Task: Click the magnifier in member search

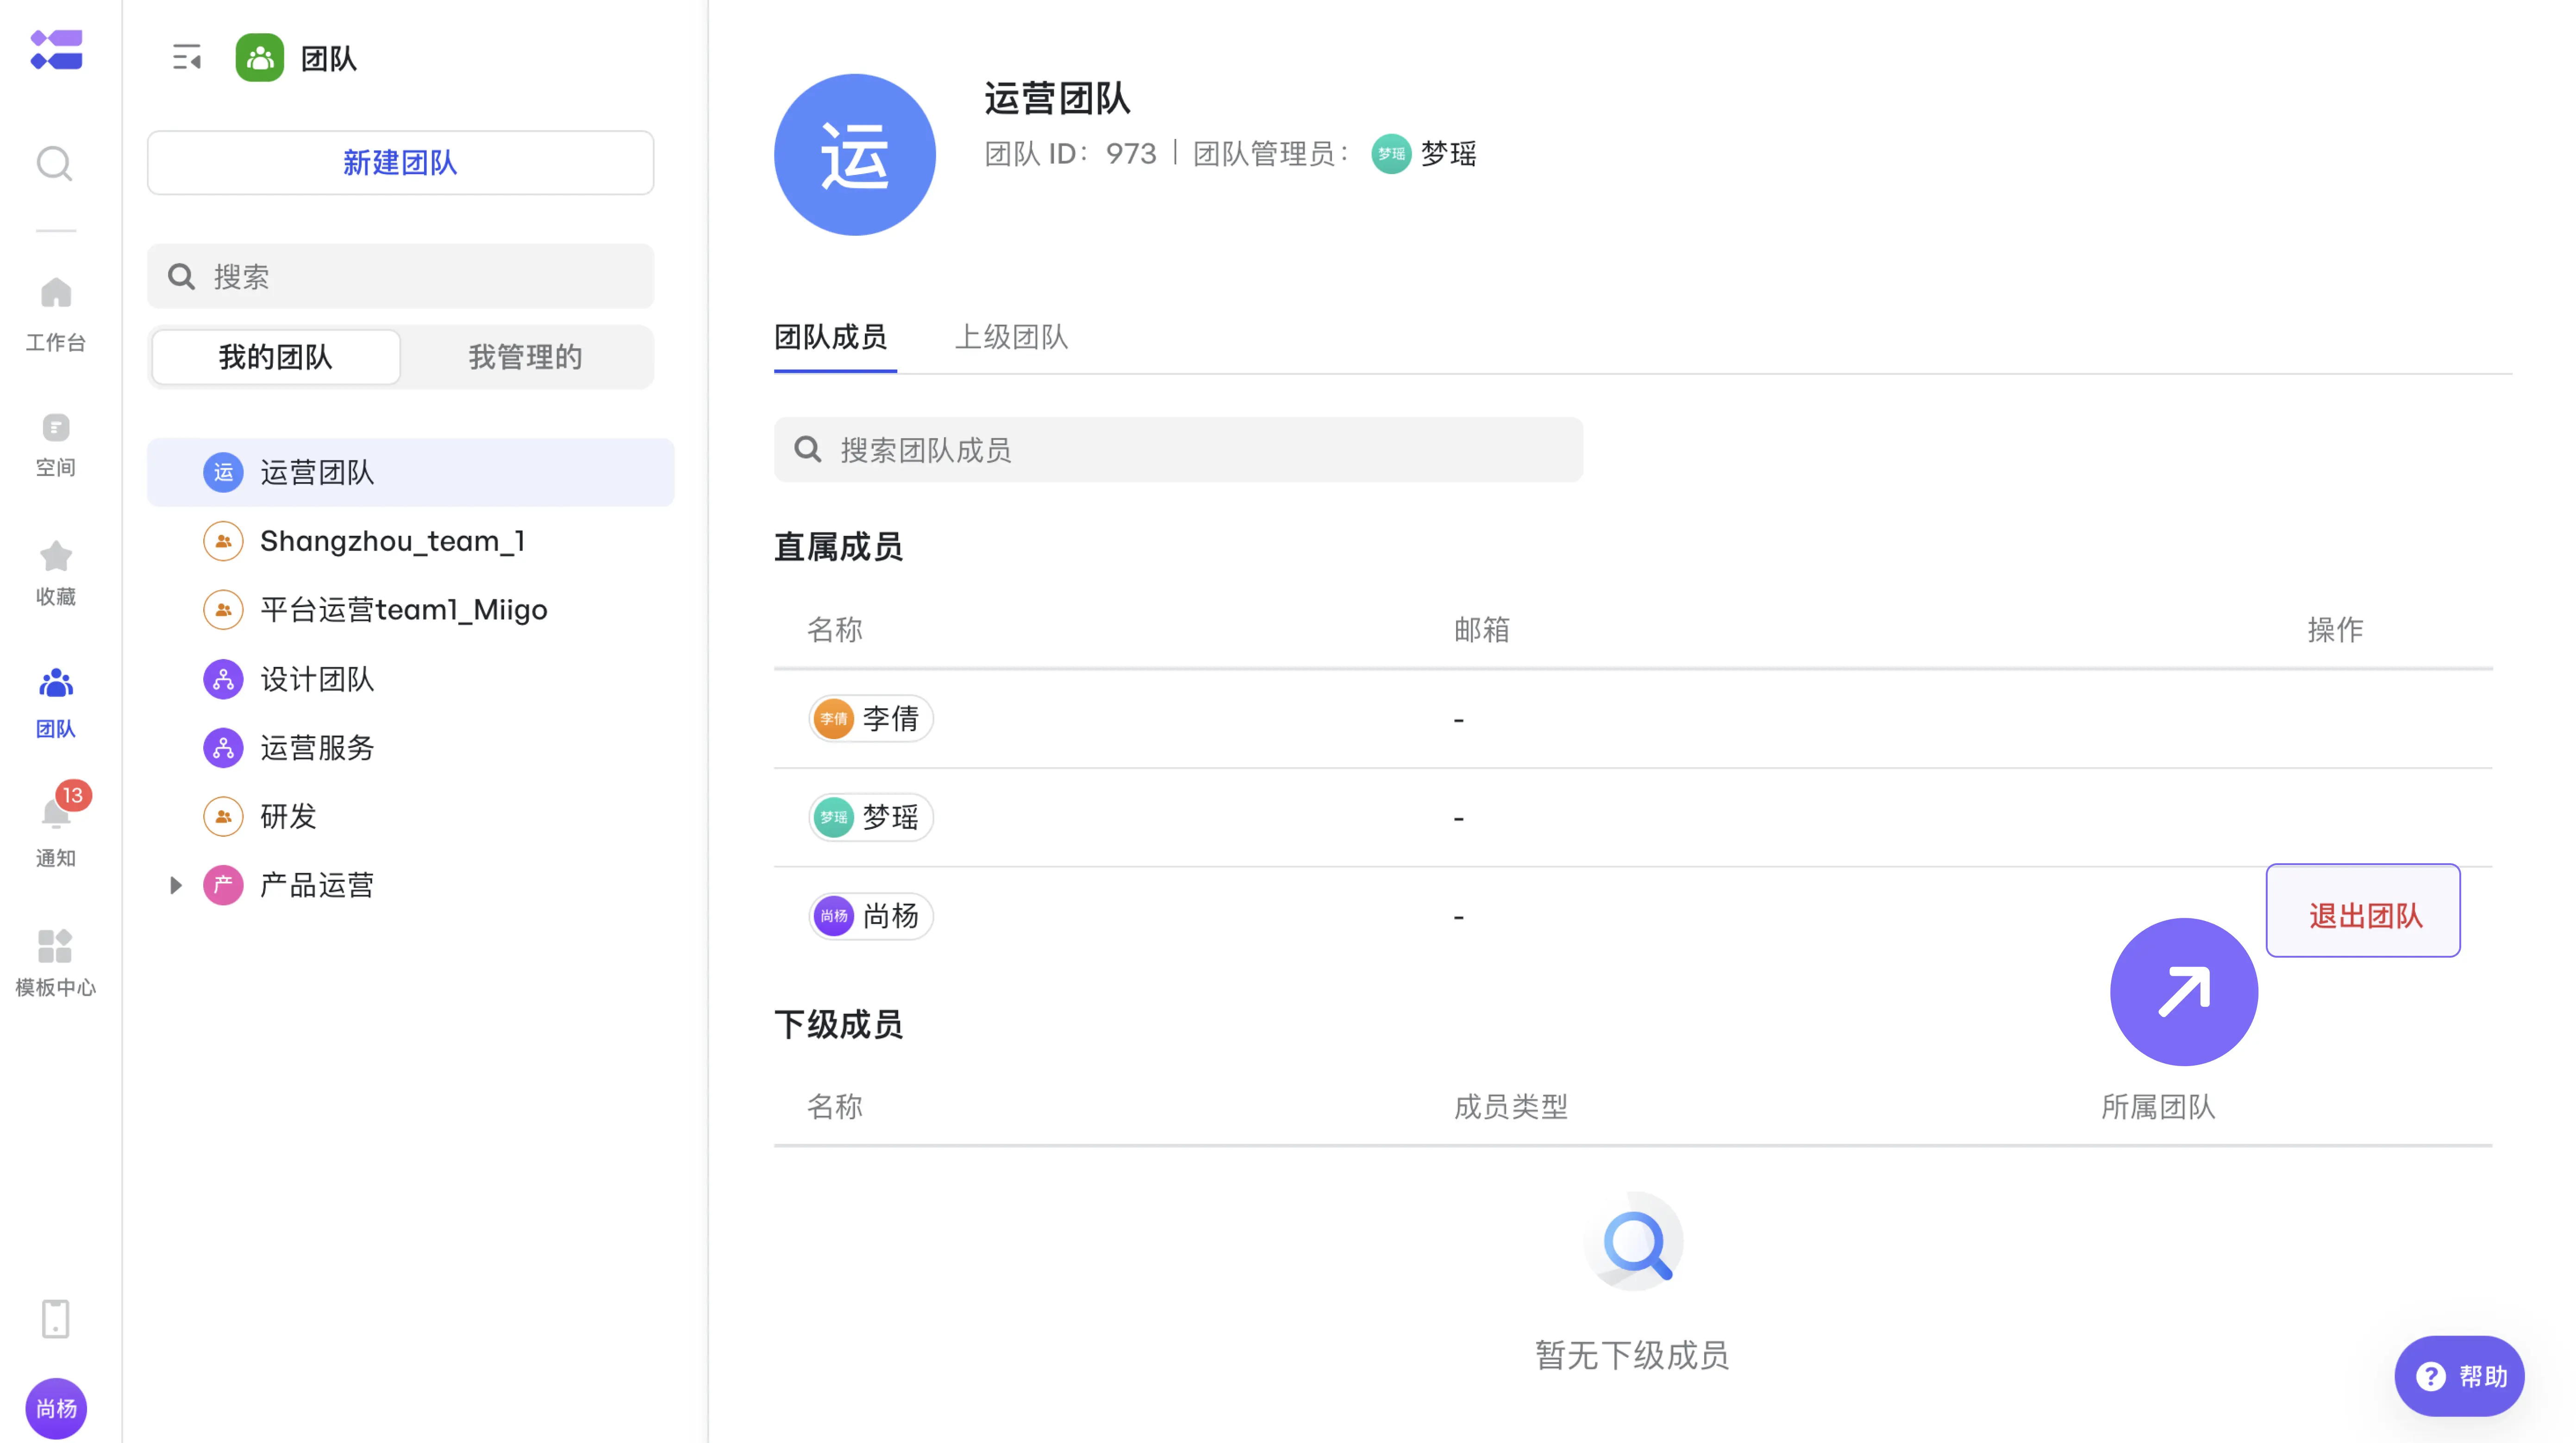Action: click(808, 450)
